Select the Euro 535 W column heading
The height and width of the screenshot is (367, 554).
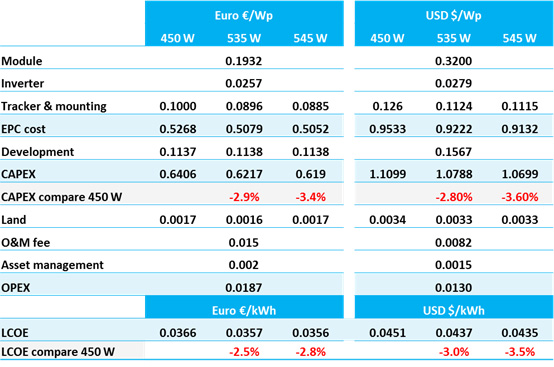244,38
